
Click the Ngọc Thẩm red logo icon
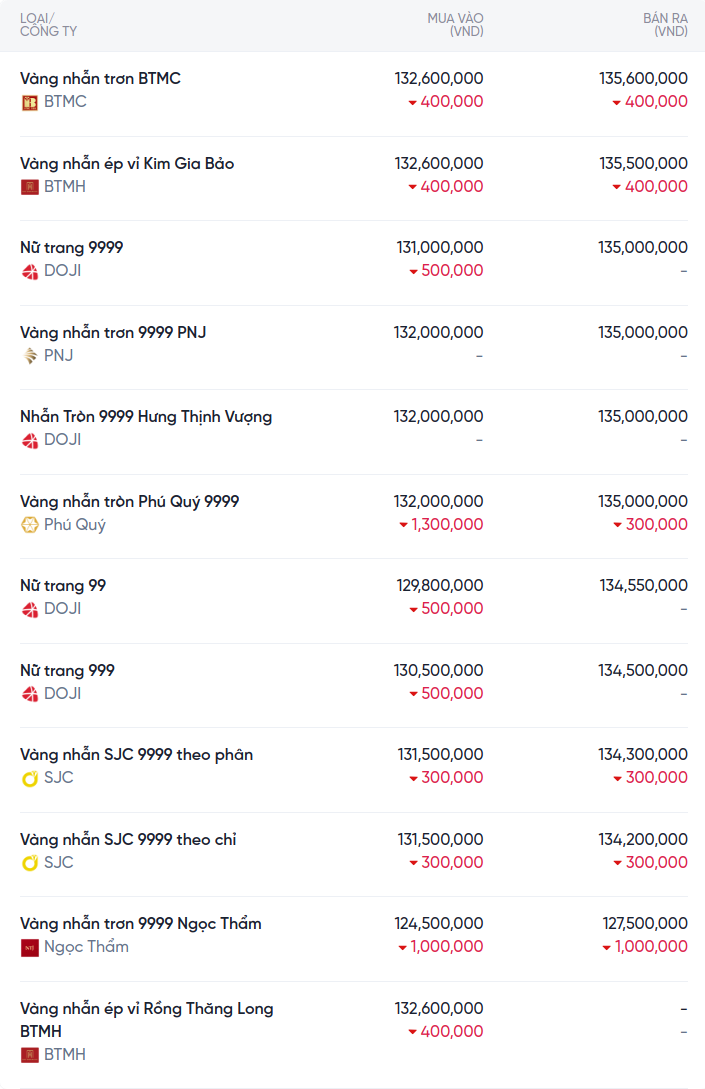(x=30, y=947)
